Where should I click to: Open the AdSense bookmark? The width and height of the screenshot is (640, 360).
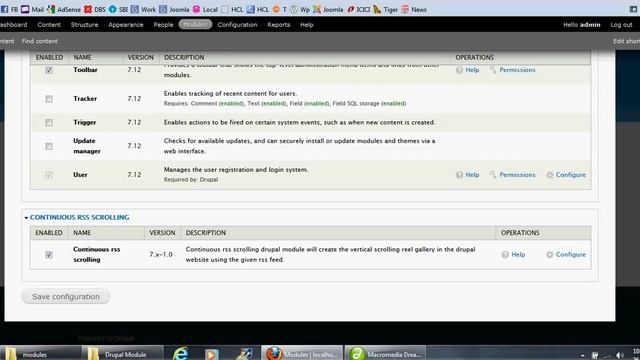tap(64, 9)
